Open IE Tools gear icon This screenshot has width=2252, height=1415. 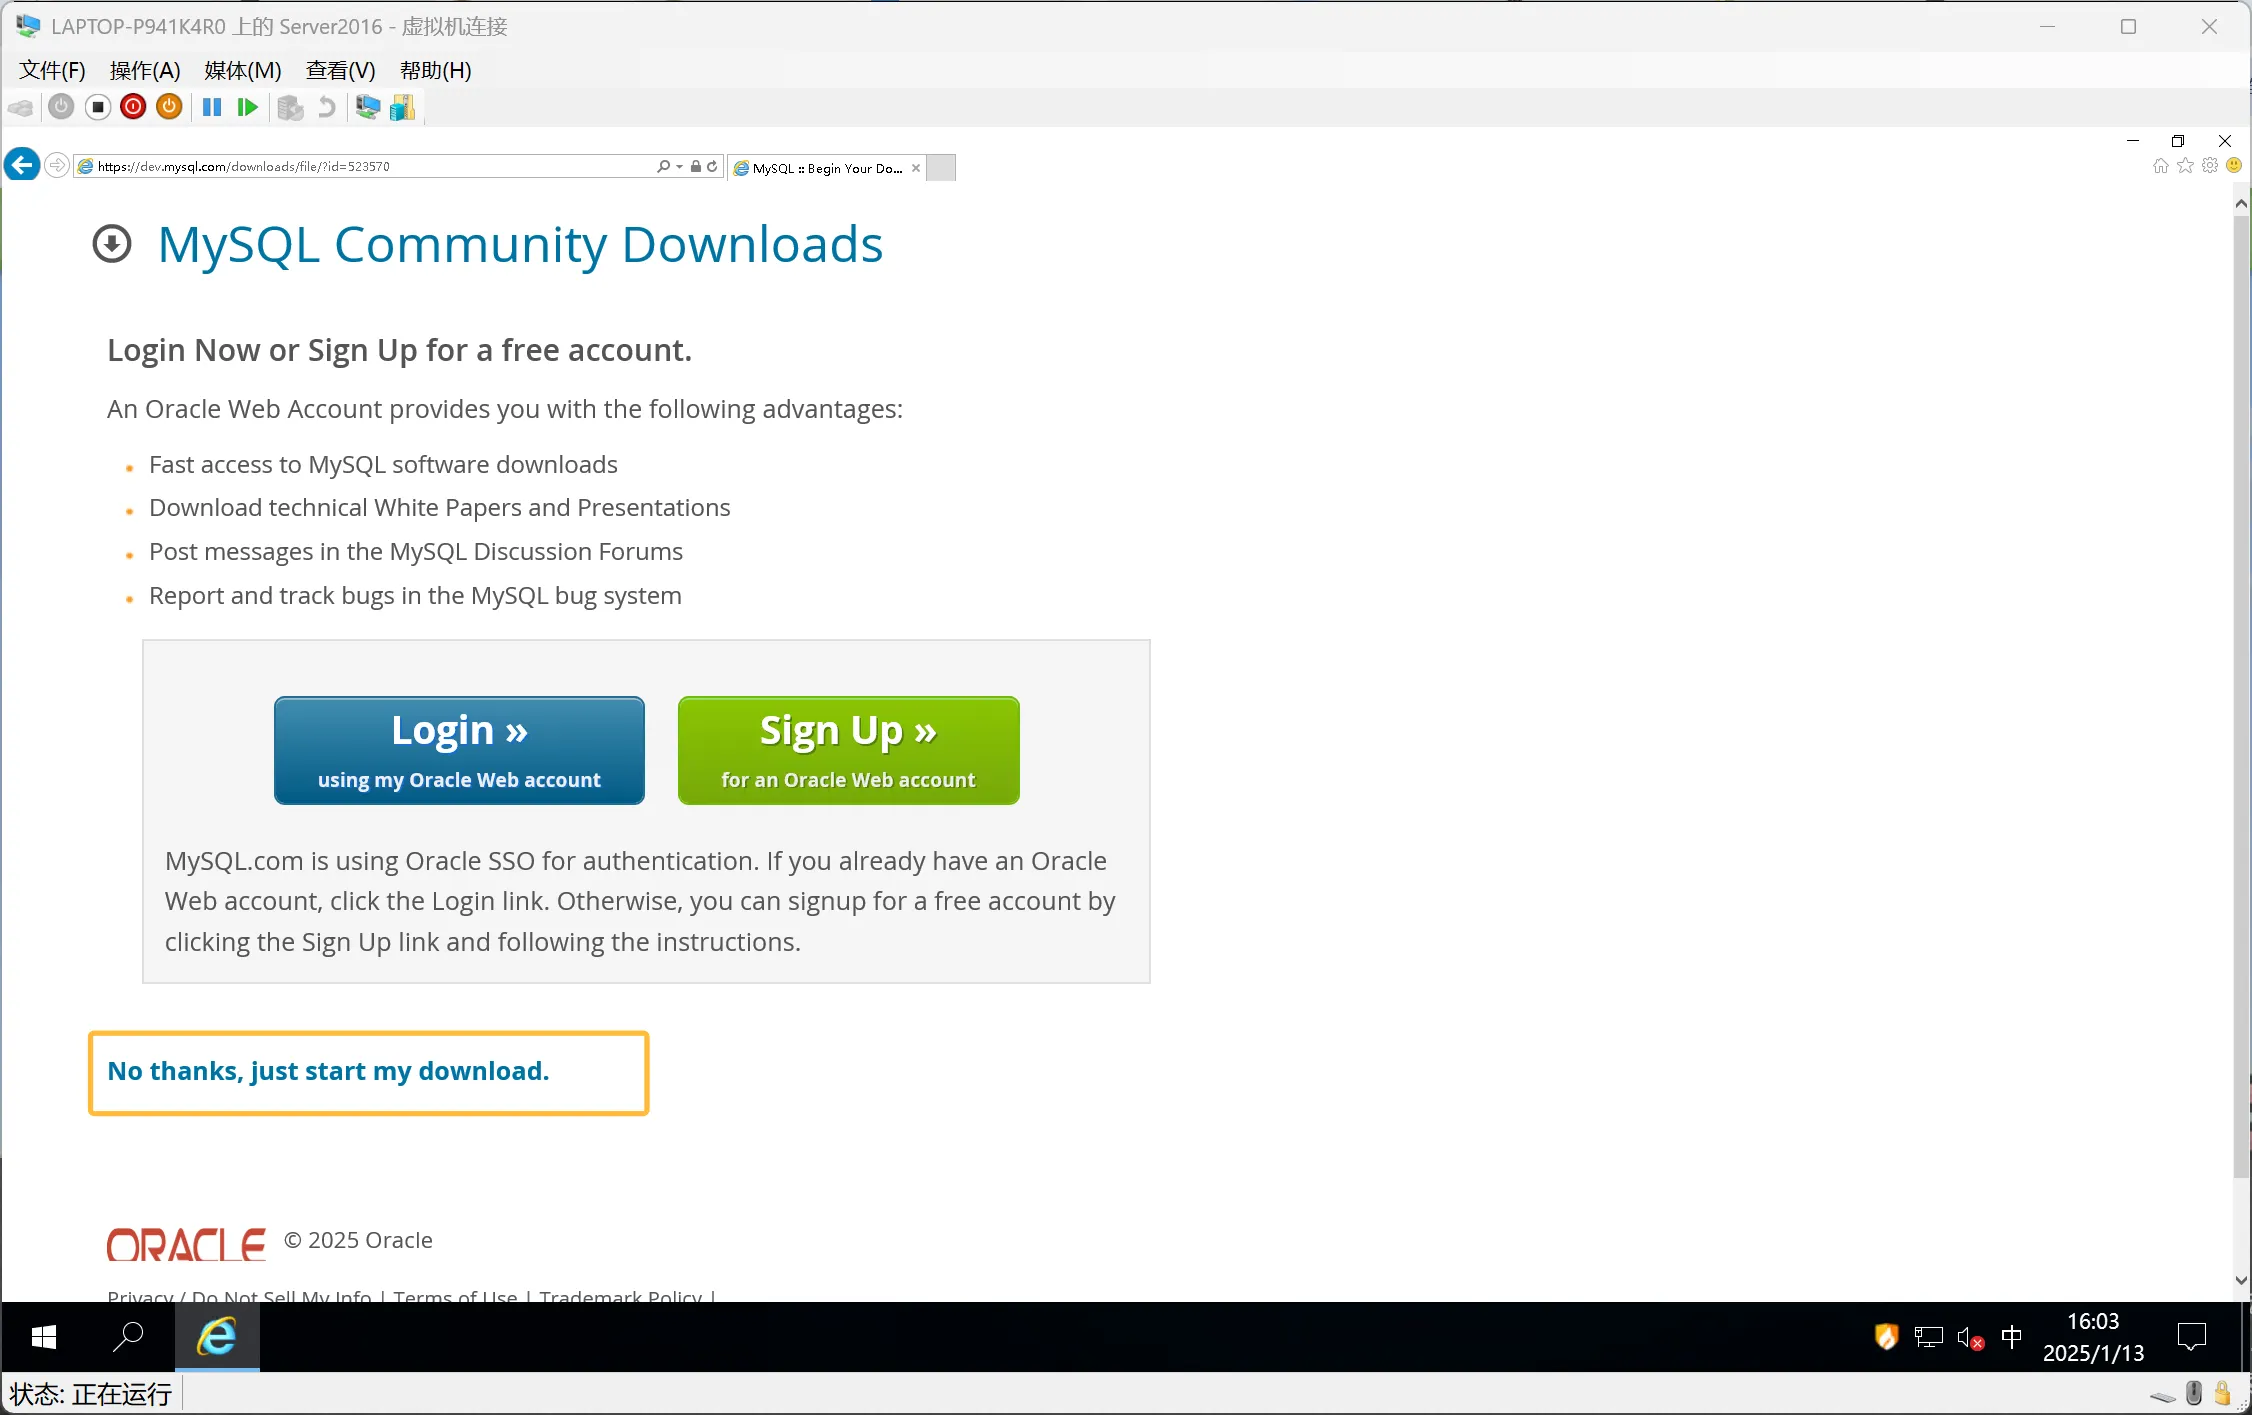(x=2210, y=166)
